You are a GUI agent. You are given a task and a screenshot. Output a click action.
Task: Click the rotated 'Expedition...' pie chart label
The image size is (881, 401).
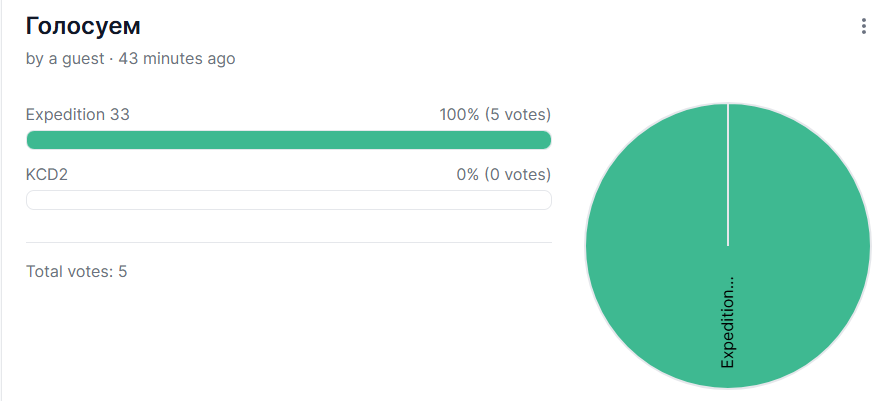[x=728, y=322]
